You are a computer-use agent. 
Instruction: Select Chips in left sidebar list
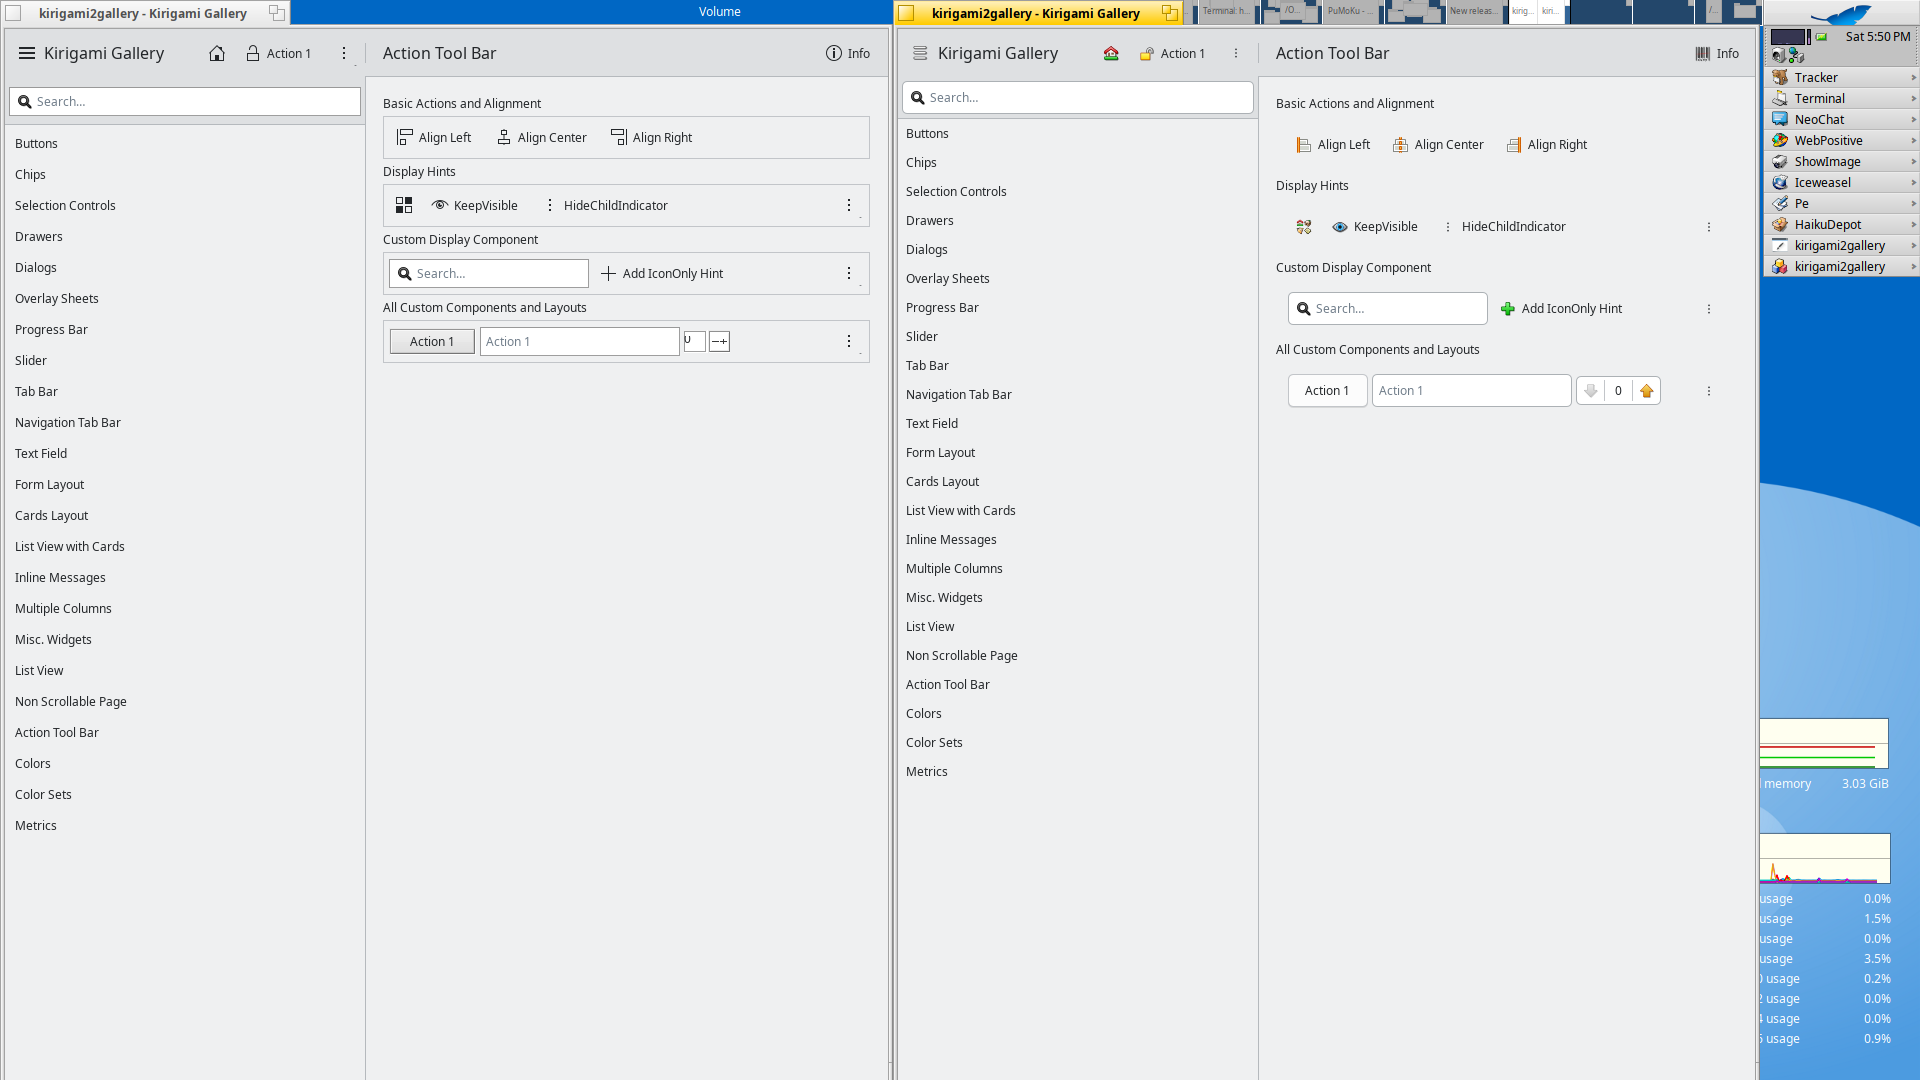coord(31,175)
